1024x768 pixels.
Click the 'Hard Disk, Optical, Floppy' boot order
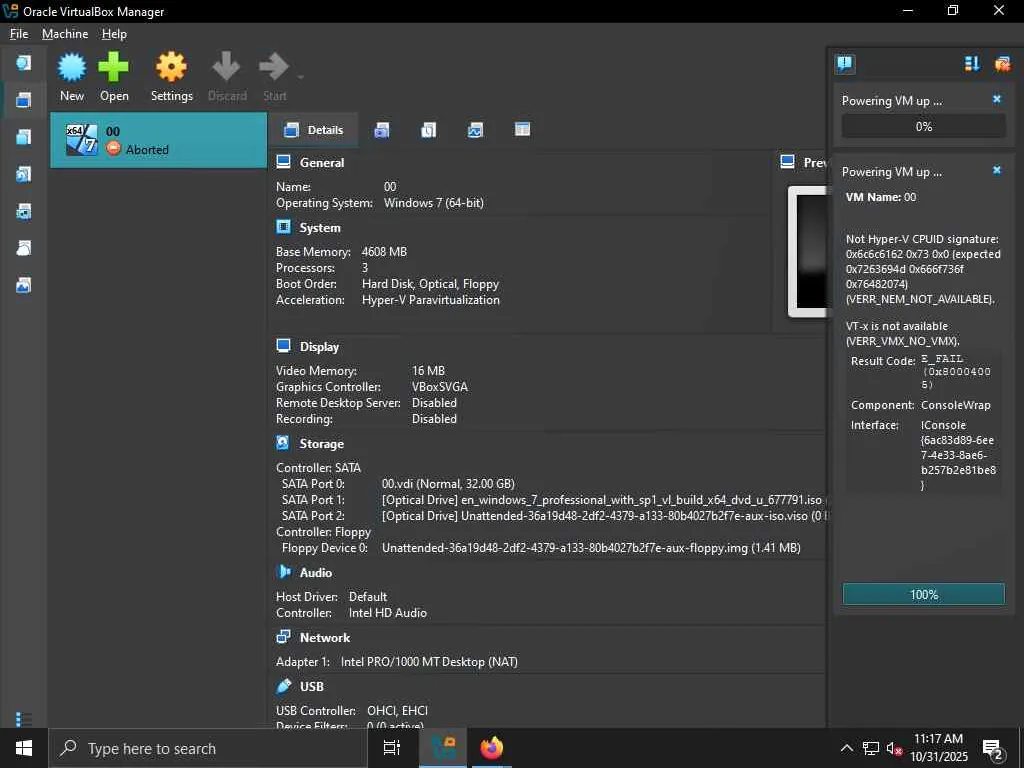pyautogui.click(x=430, y=284)
